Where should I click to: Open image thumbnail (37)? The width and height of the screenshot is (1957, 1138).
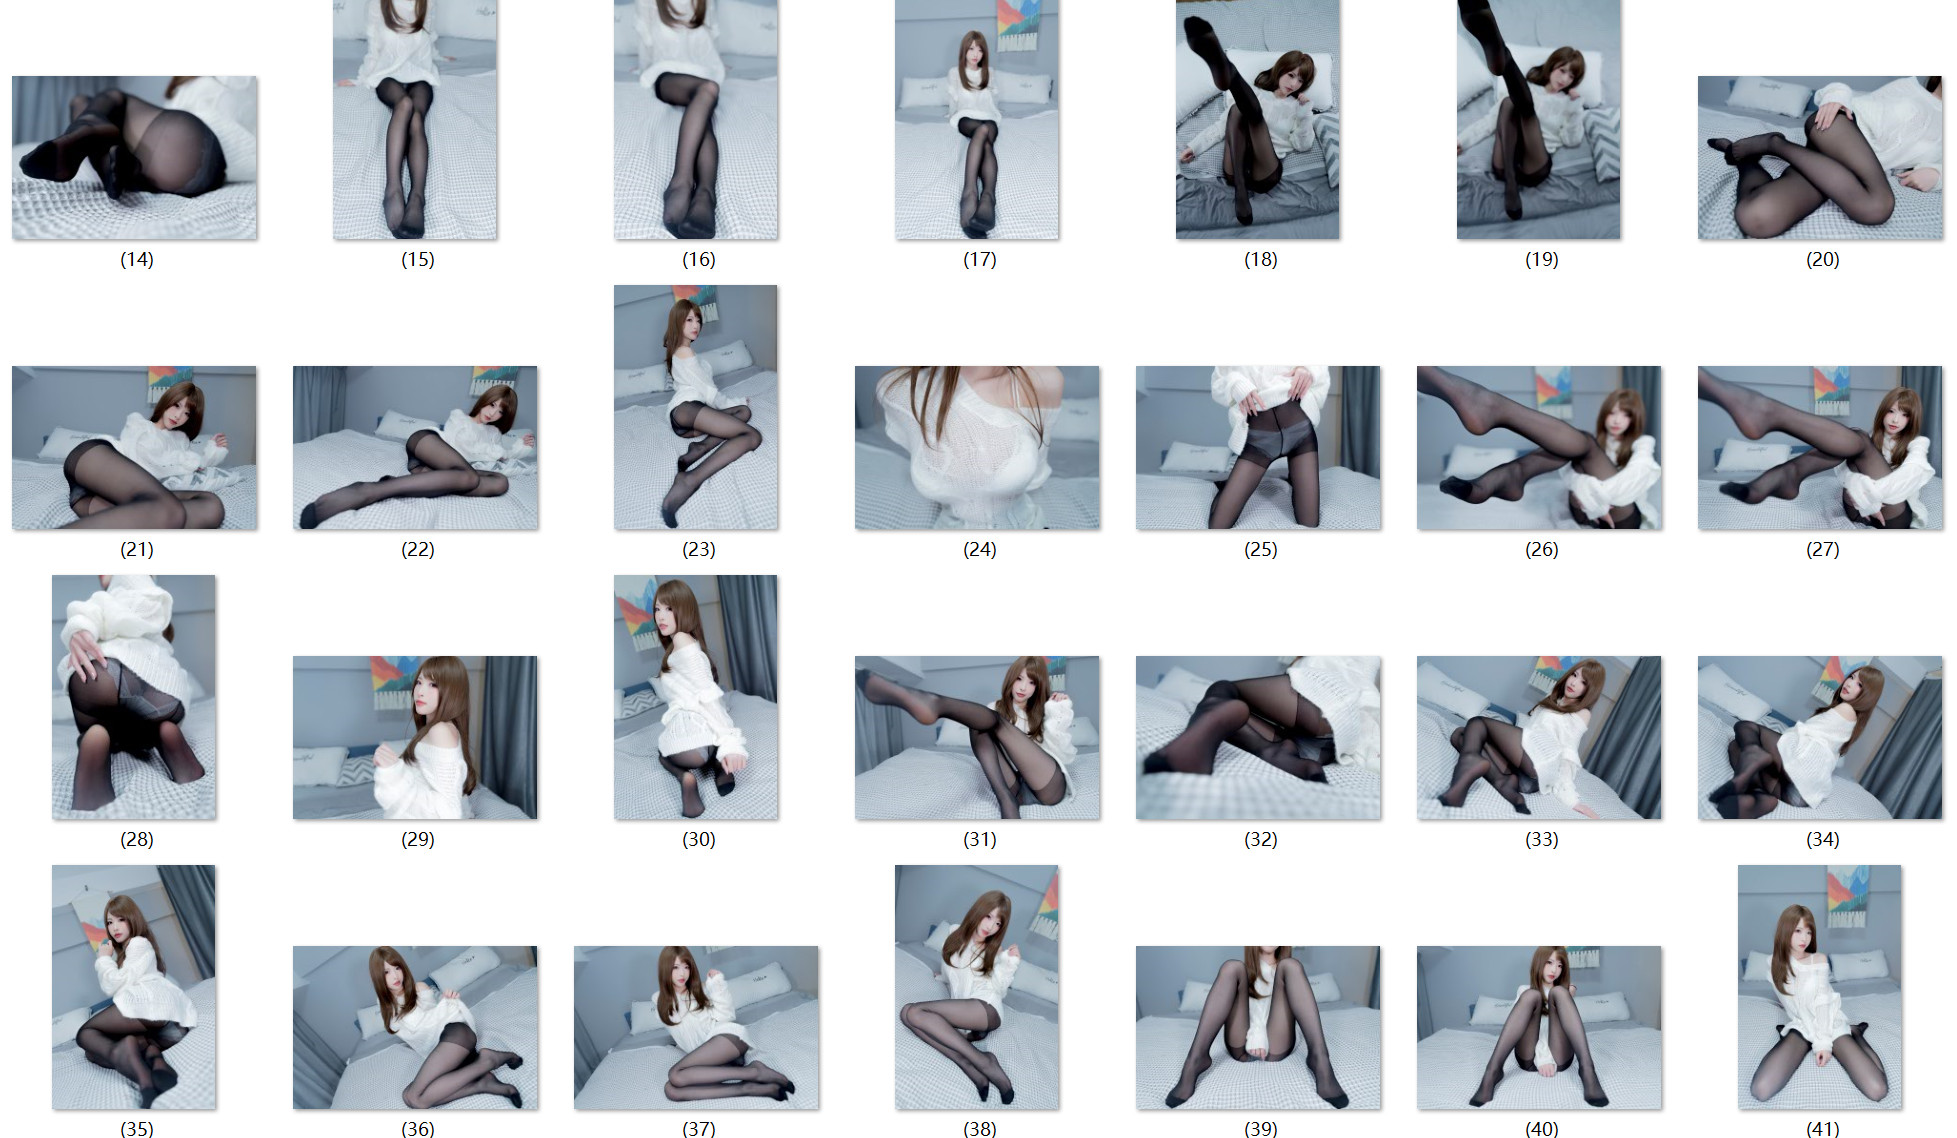(696, 1027)
